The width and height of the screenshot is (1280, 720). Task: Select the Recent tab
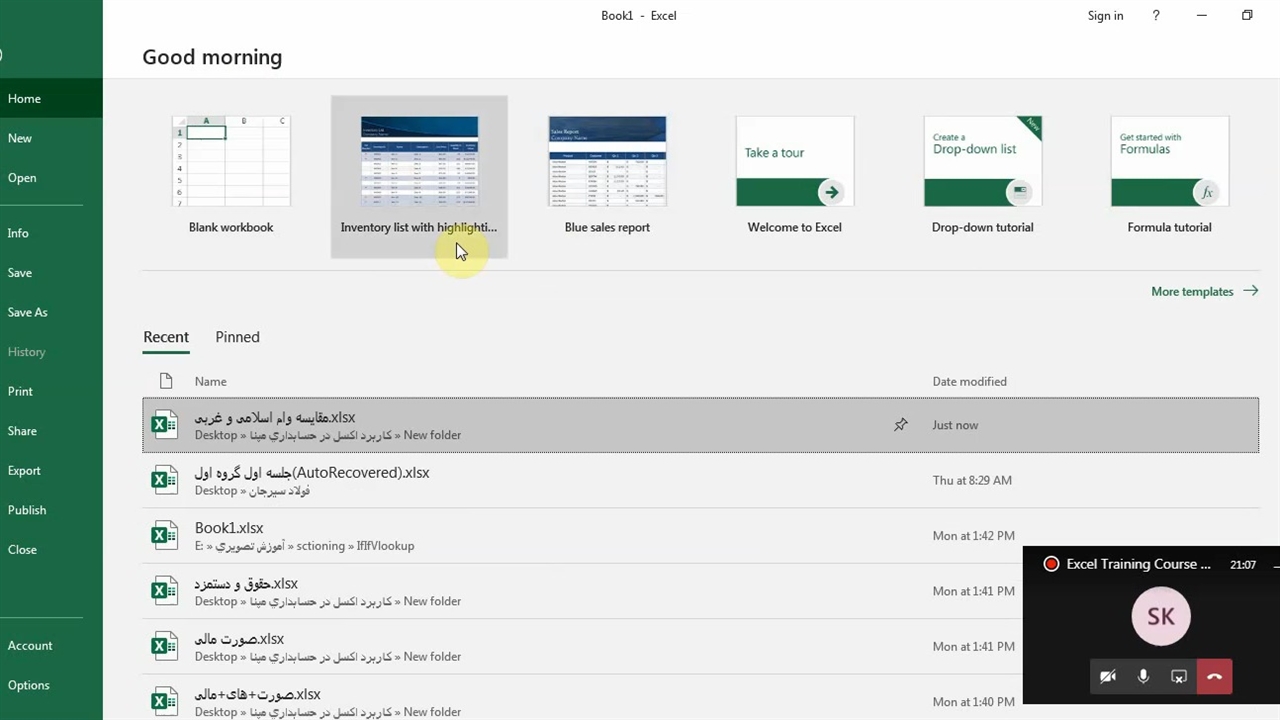click(x=166, y=337)
